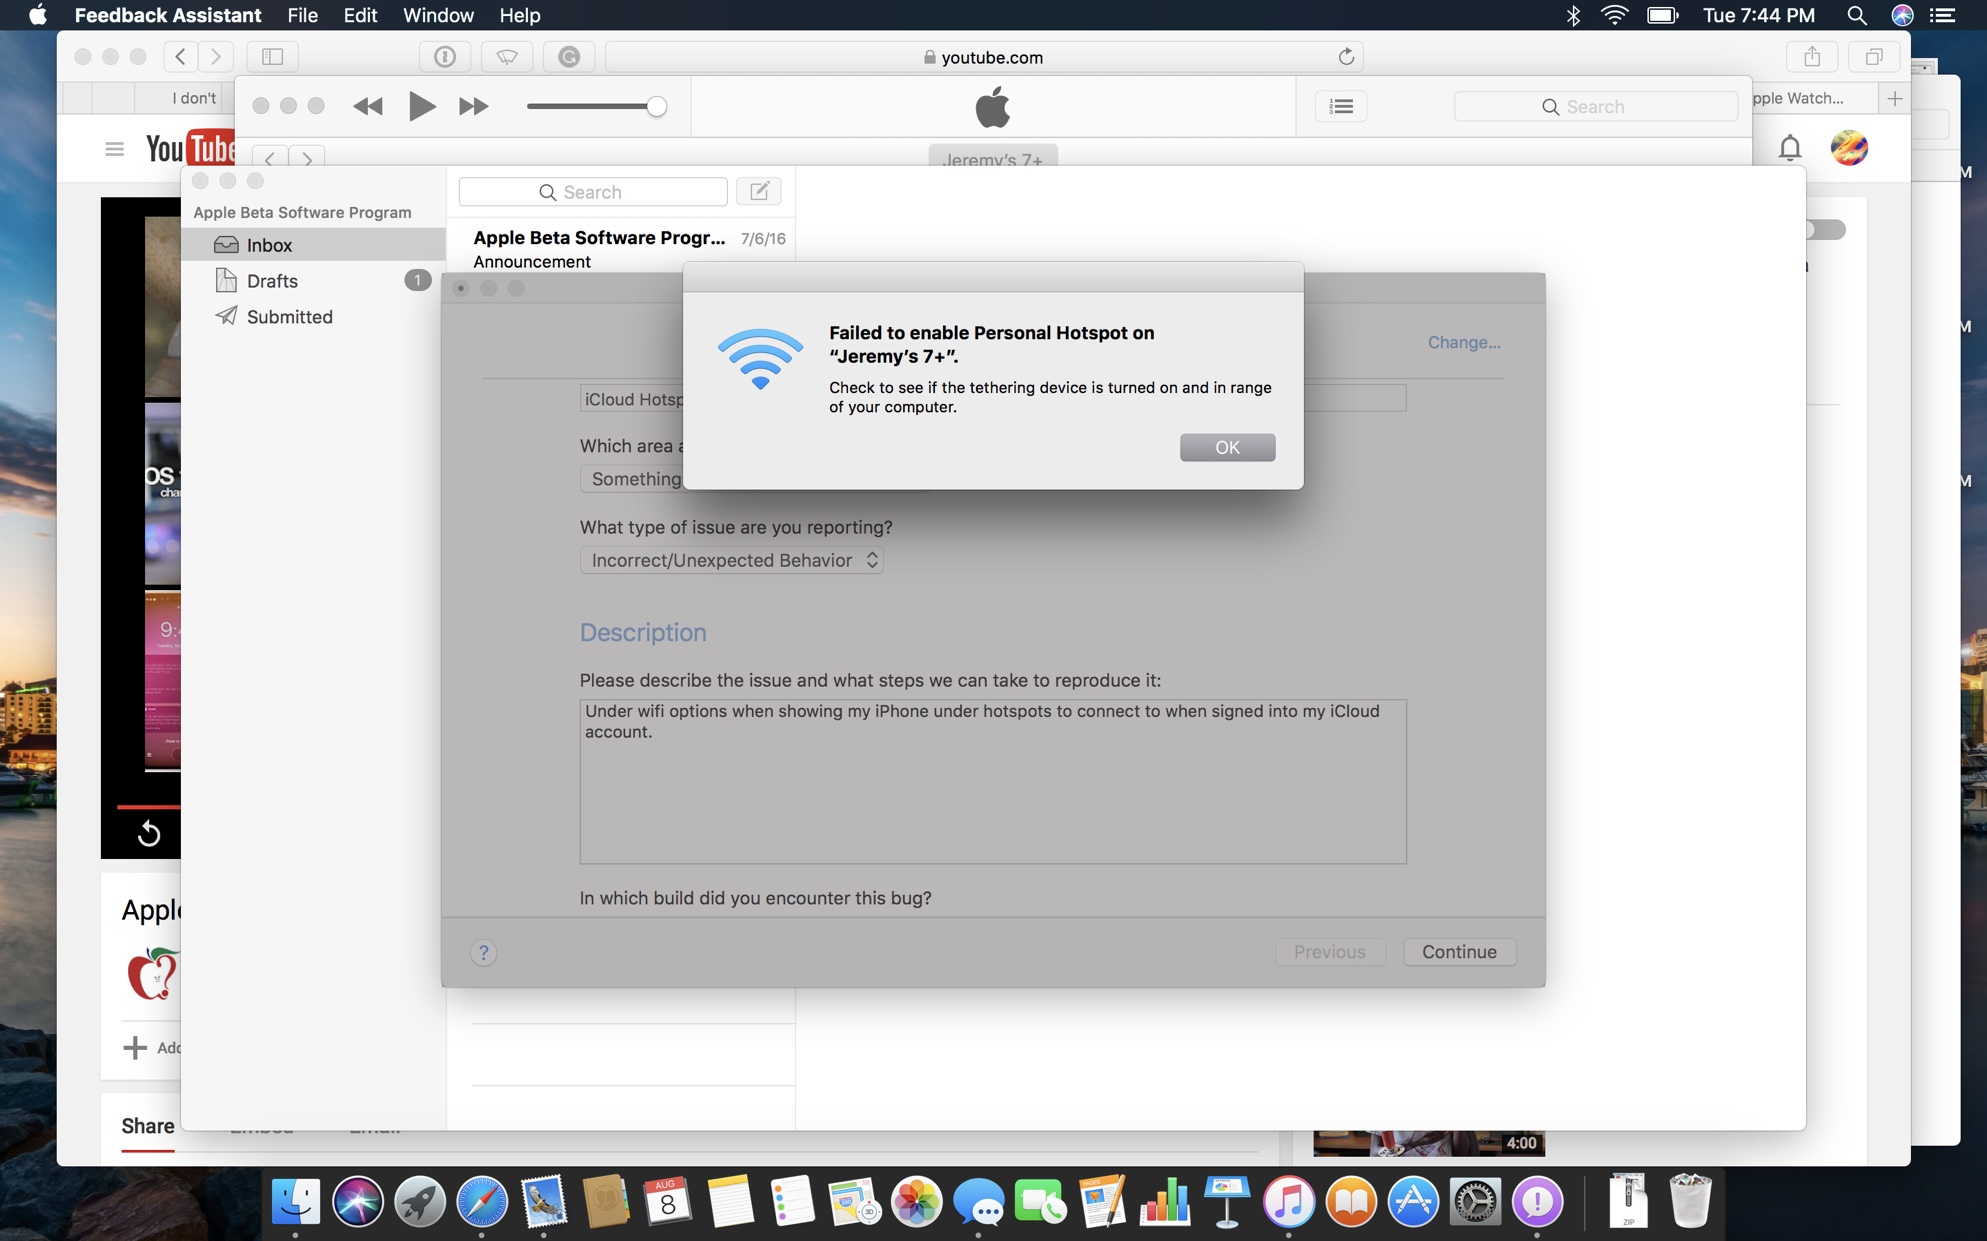Screen dimensions: 1987x1241
Task: Reload the Safari page
Action: click(x=1346, y=57)
